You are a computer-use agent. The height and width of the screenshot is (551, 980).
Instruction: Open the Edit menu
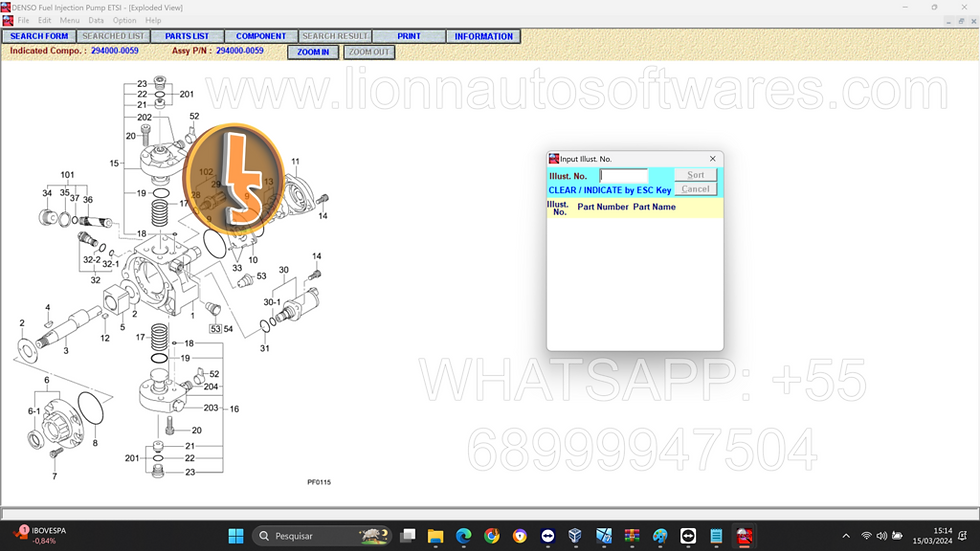coord(44,20)
